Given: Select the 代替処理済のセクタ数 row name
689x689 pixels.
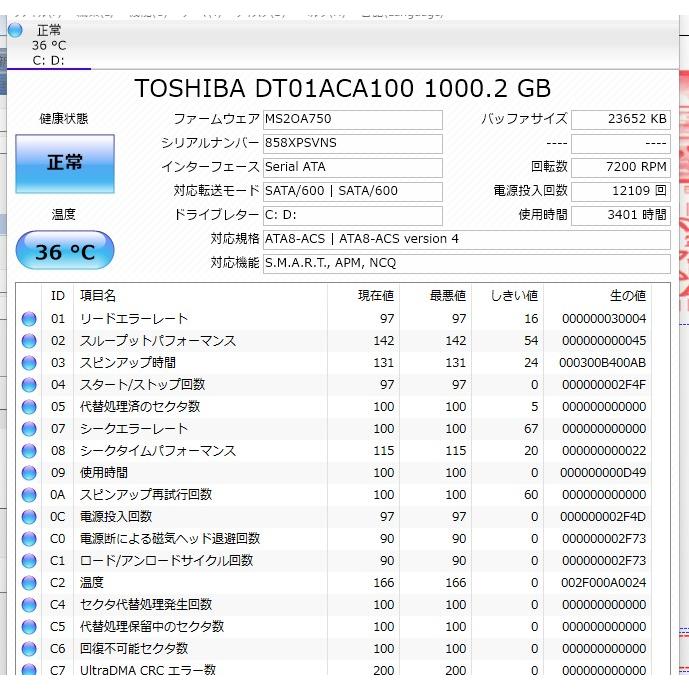Looking at the screenshot, I should click(140, 407).
